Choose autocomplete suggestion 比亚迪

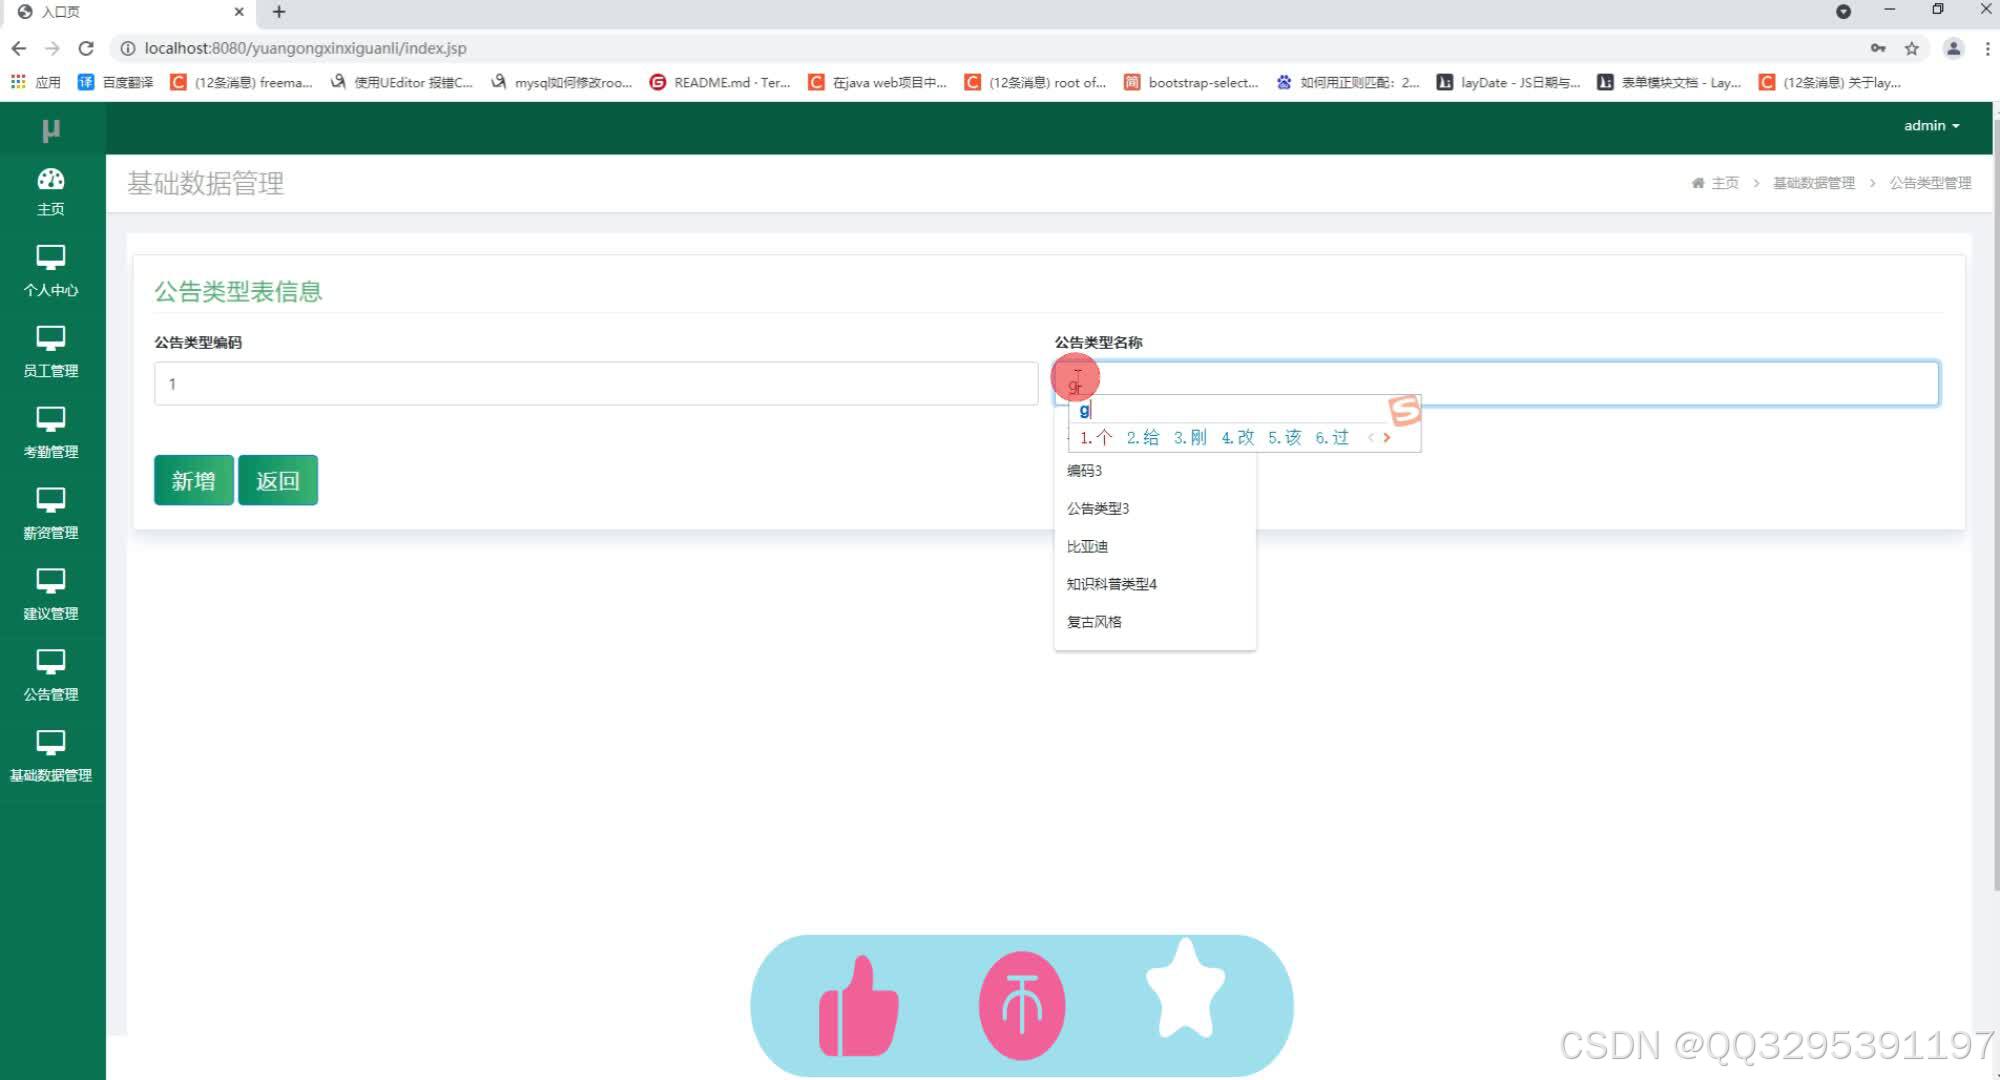tap(1155, 546)
